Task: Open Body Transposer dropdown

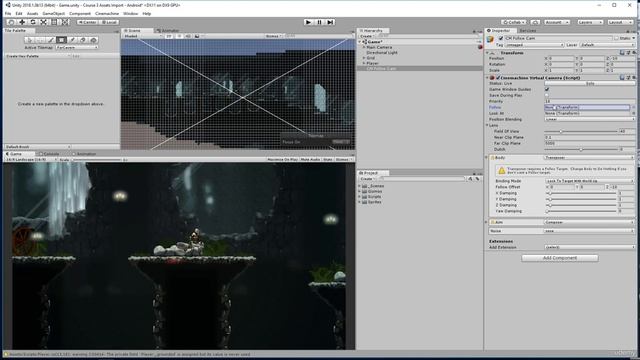Action: point(589,158)
